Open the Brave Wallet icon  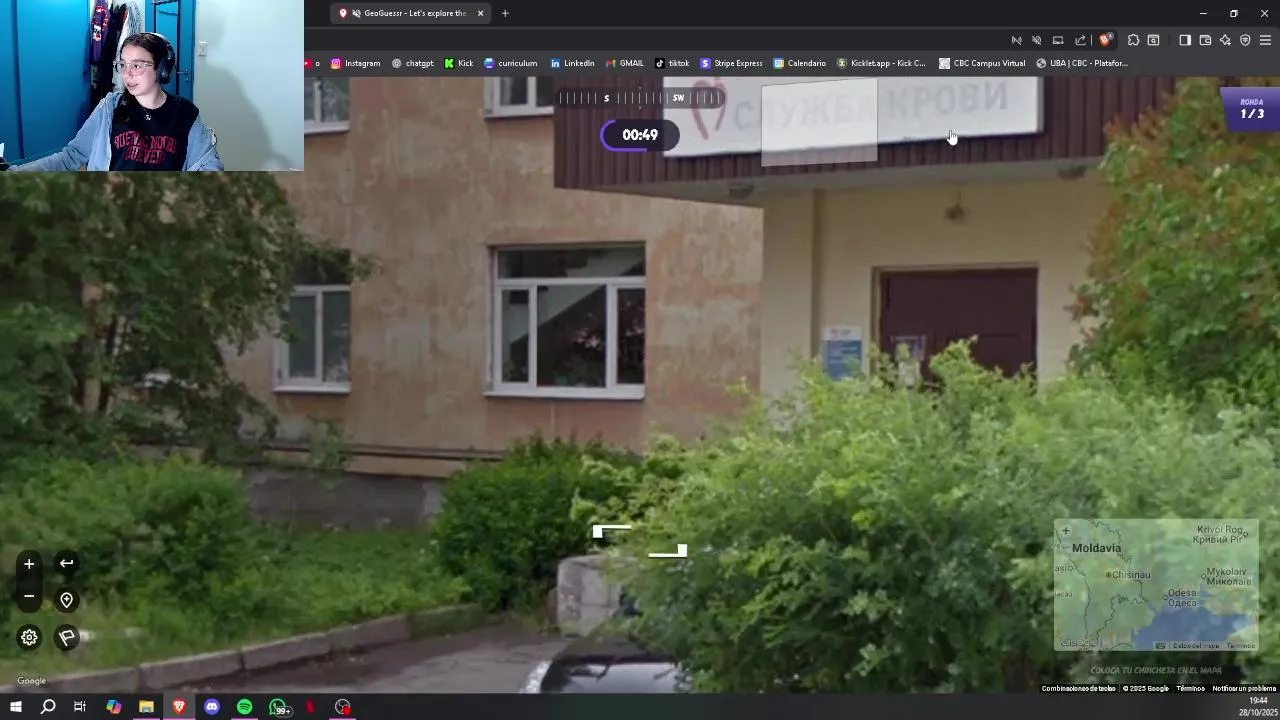1205,40
